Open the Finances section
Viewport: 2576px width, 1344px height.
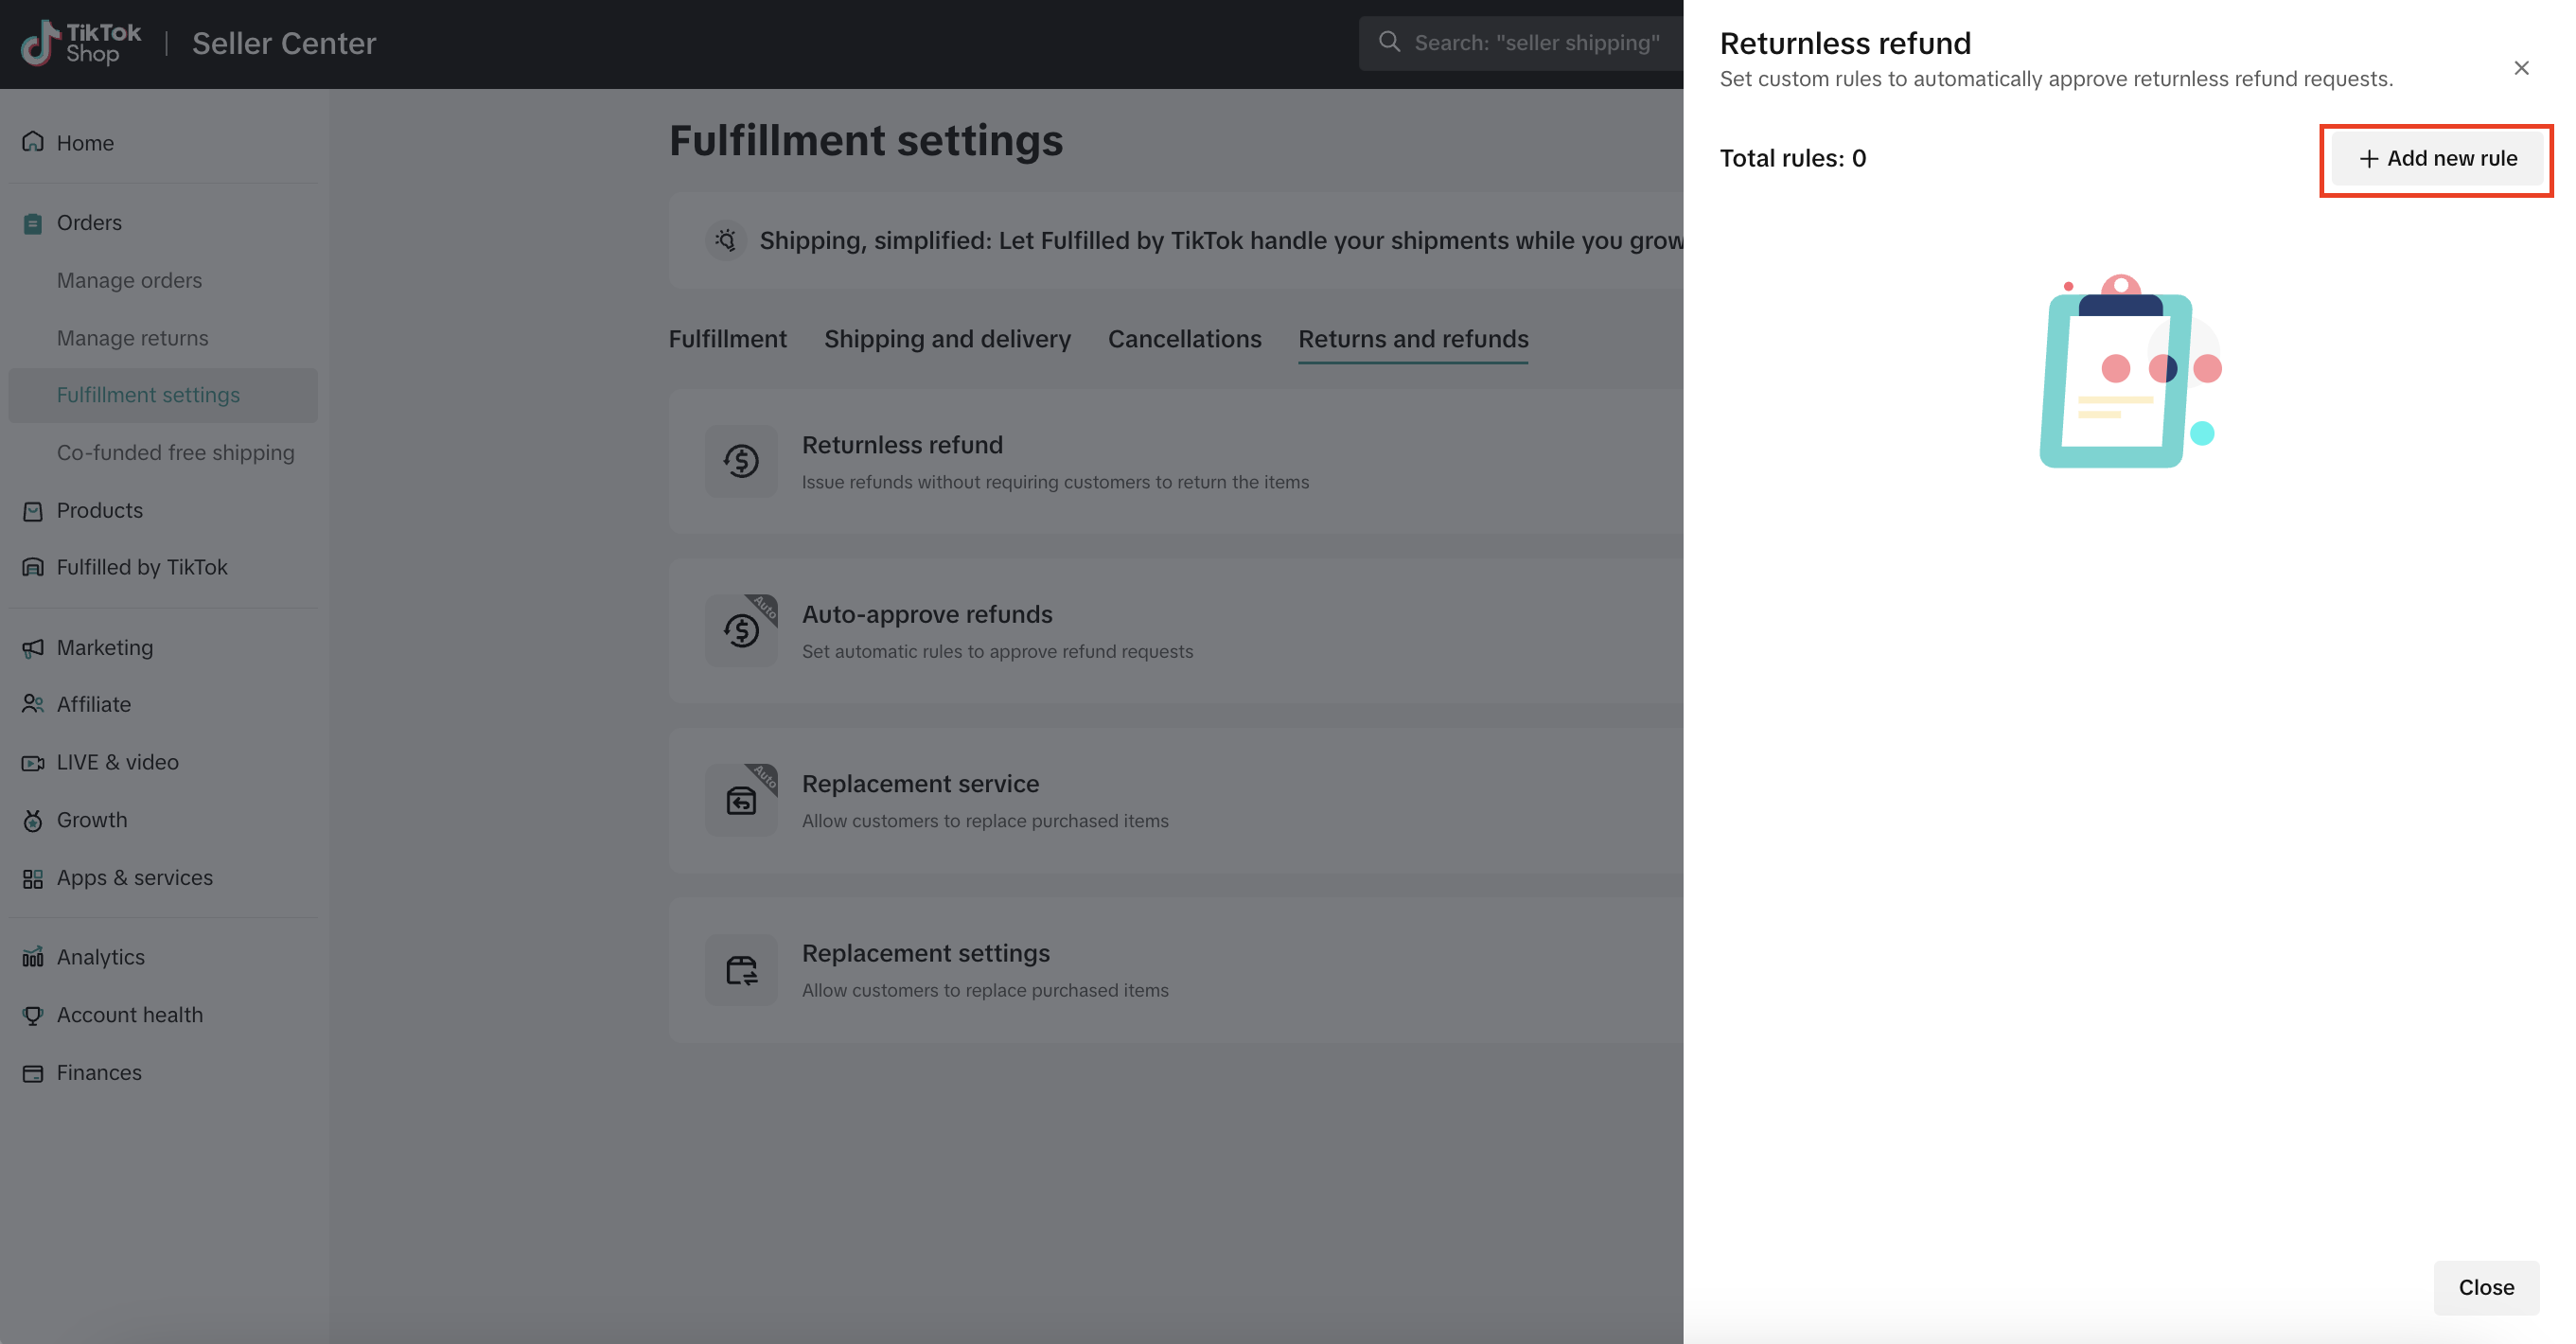pos(98,1073)
